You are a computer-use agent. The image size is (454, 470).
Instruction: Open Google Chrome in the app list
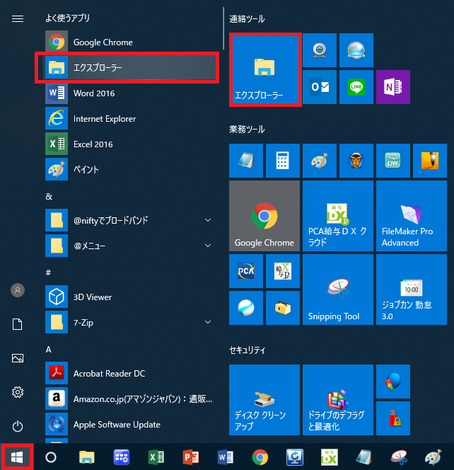tap(131, 42)
